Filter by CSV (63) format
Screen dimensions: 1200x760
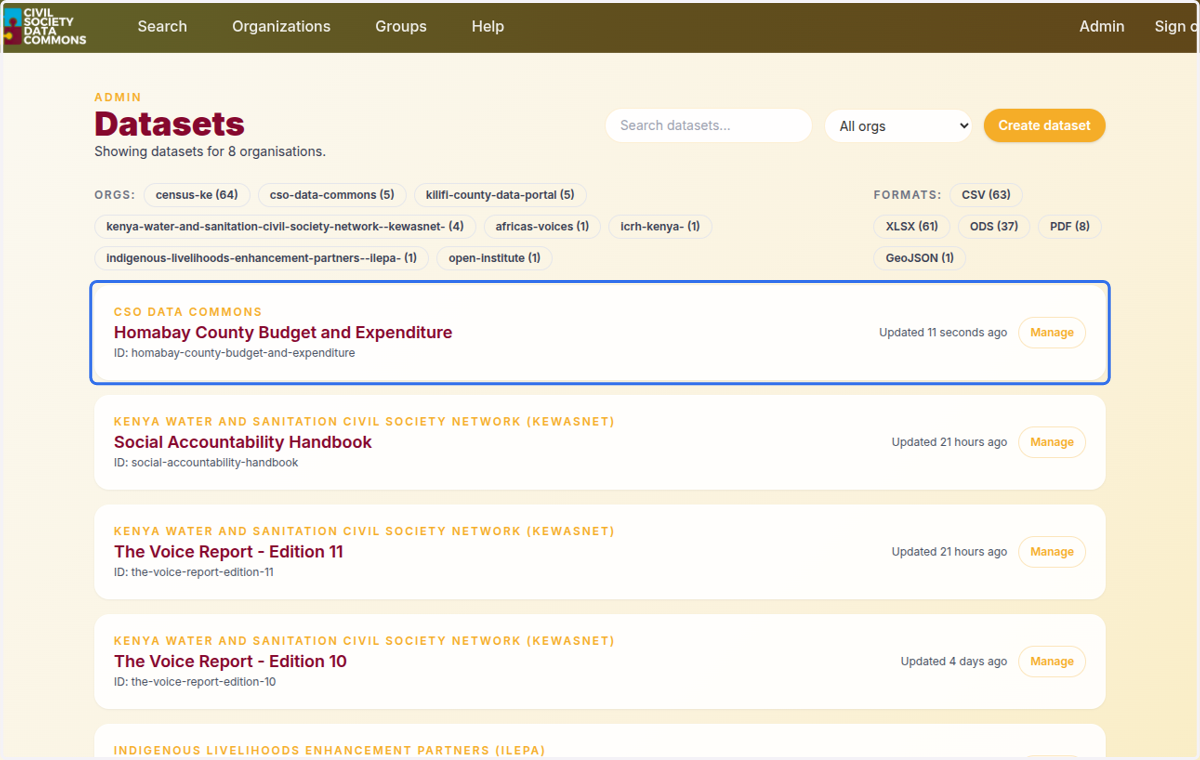coord(986,195)
